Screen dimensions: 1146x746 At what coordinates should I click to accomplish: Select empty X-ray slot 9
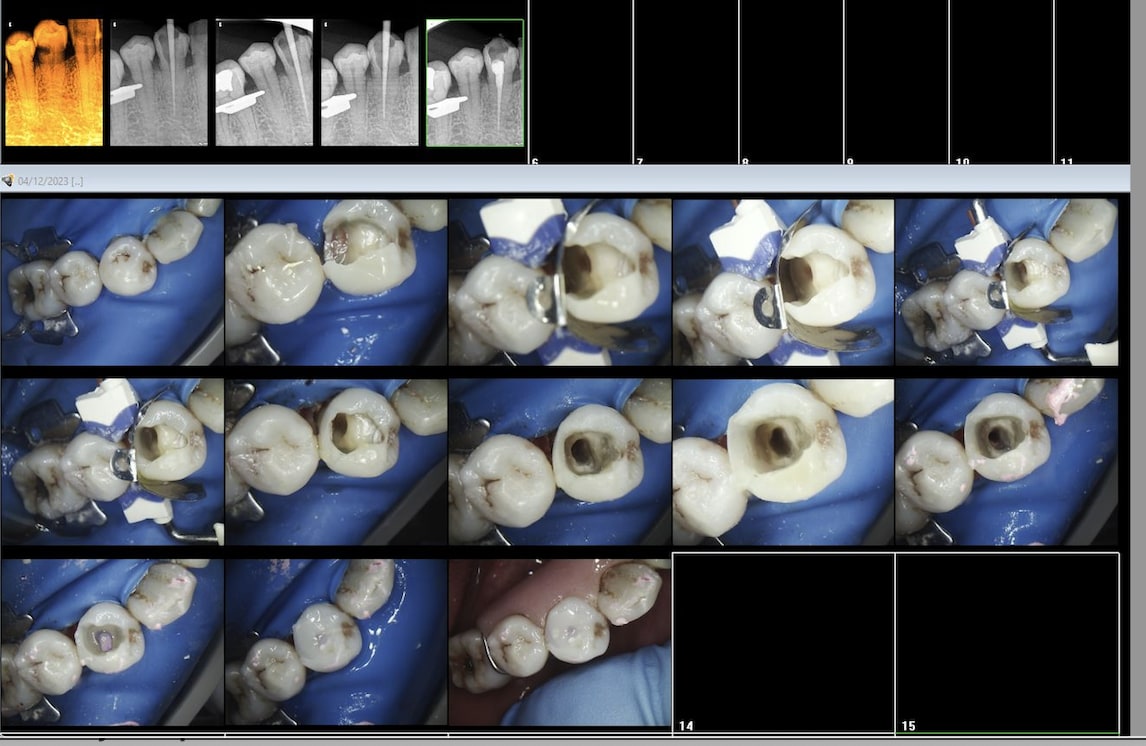[x=896, y=82]
